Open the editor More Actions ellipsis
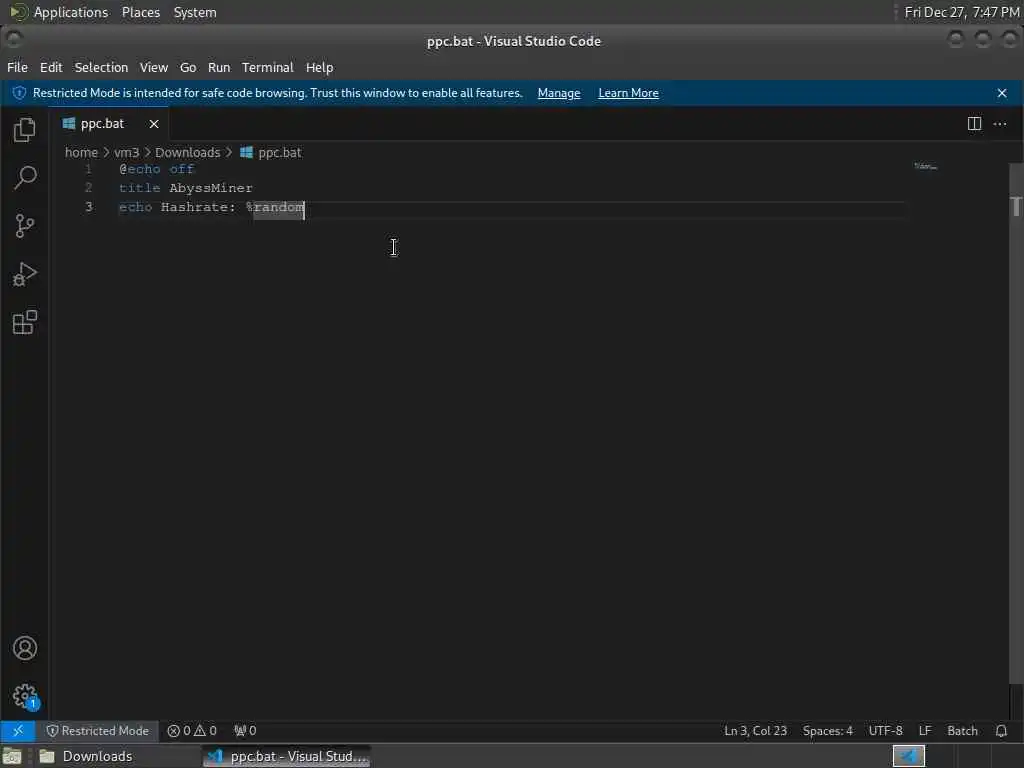The image size is (1024, 768). (1000, 123)
